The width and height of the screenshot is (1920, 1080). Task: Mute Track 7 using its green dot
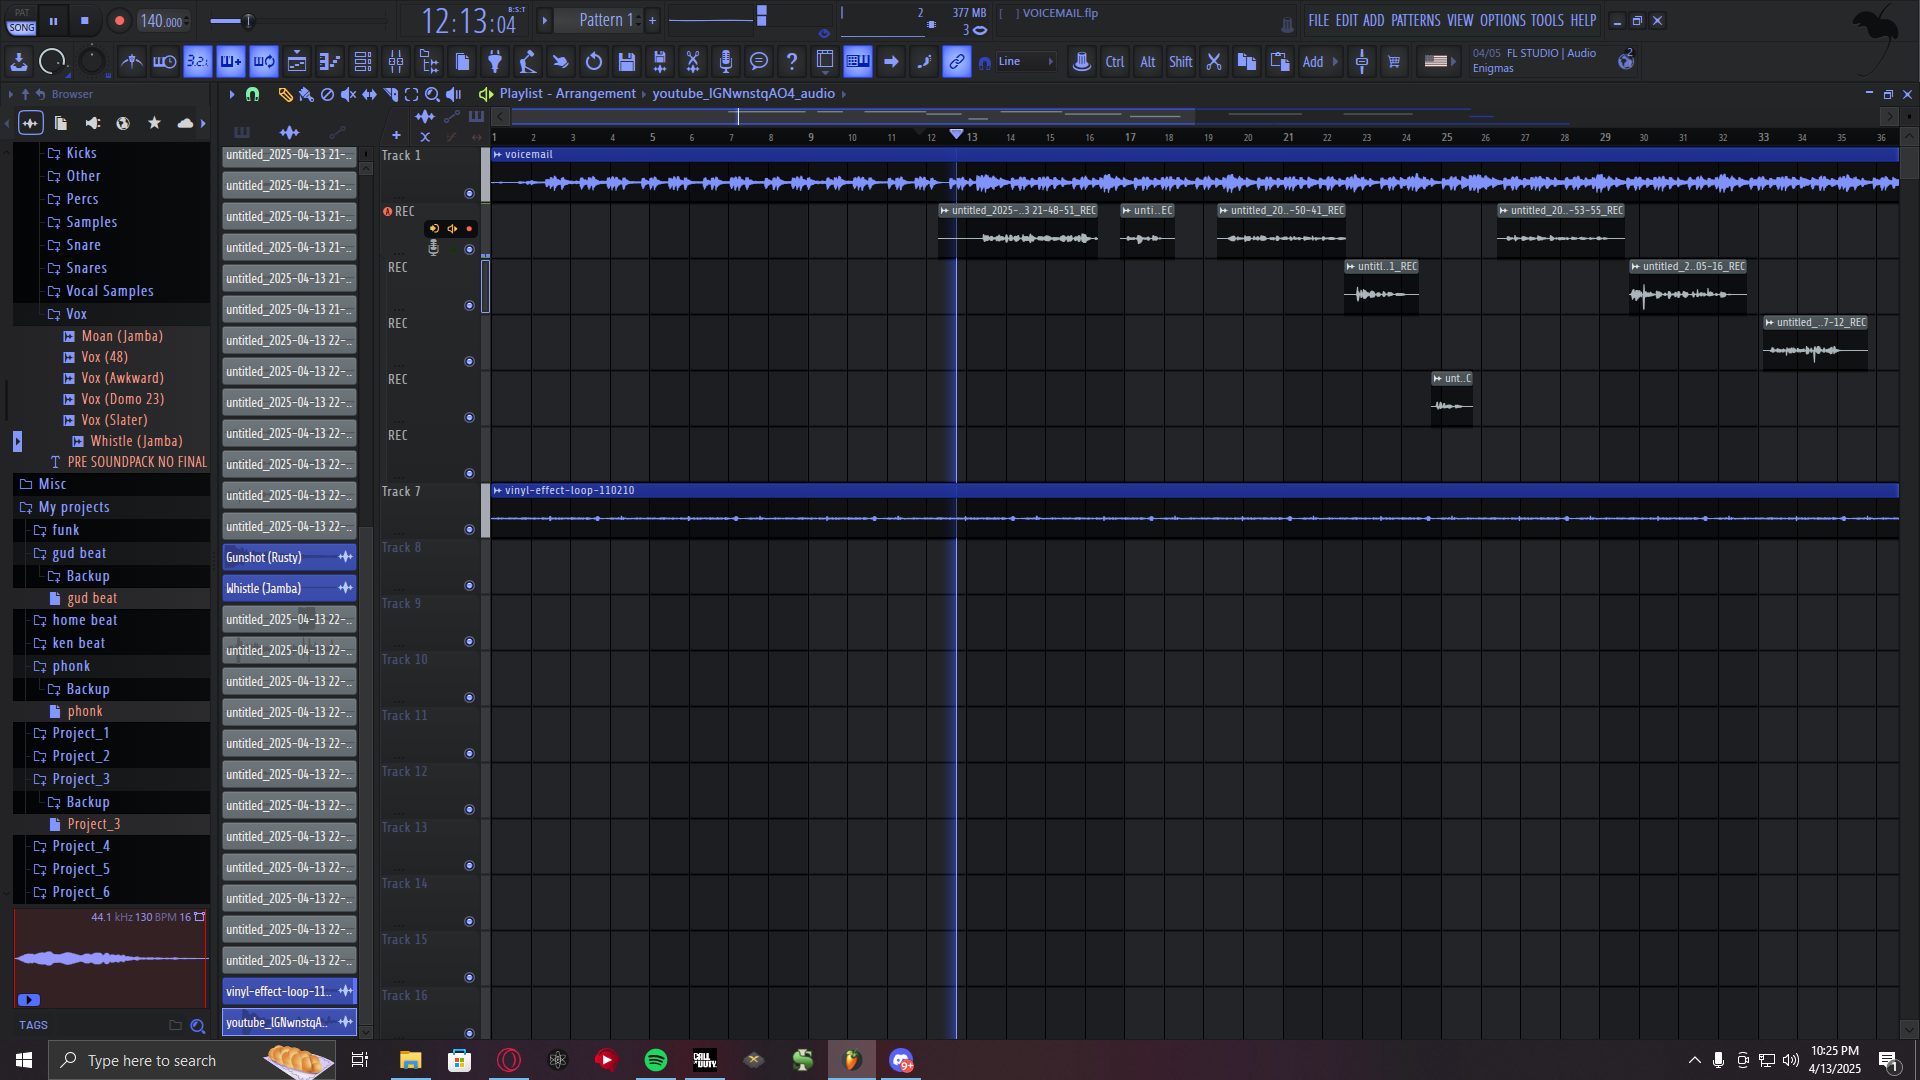[x=469, y=530]
